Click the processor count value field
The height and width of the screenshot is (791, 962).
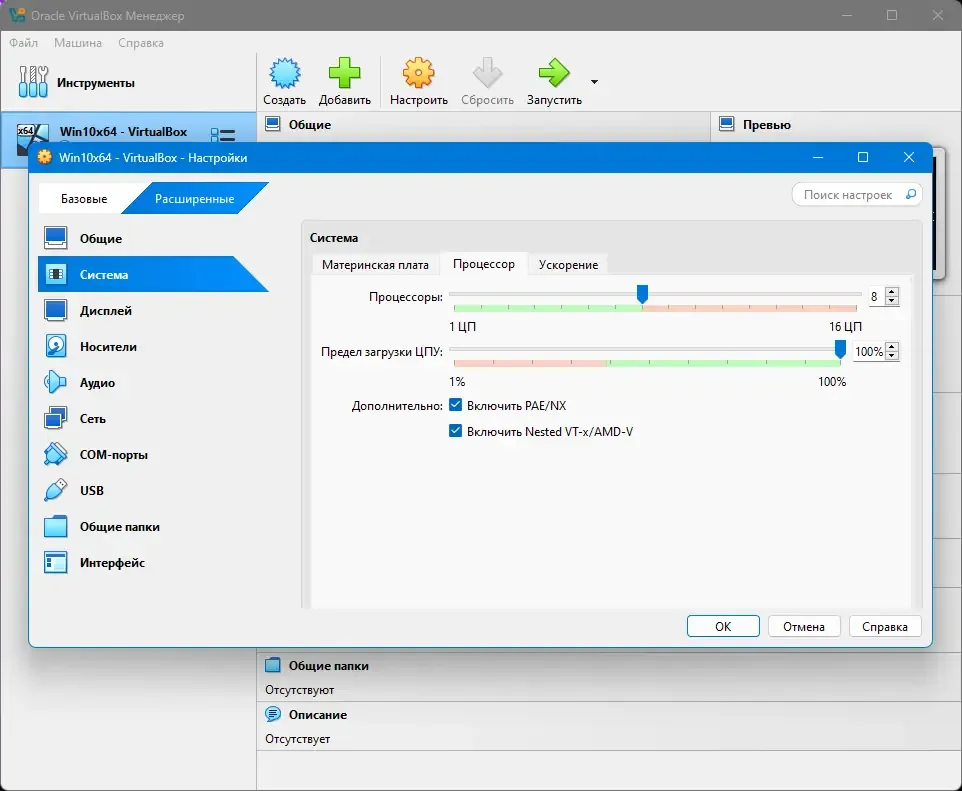click(875, 296)
